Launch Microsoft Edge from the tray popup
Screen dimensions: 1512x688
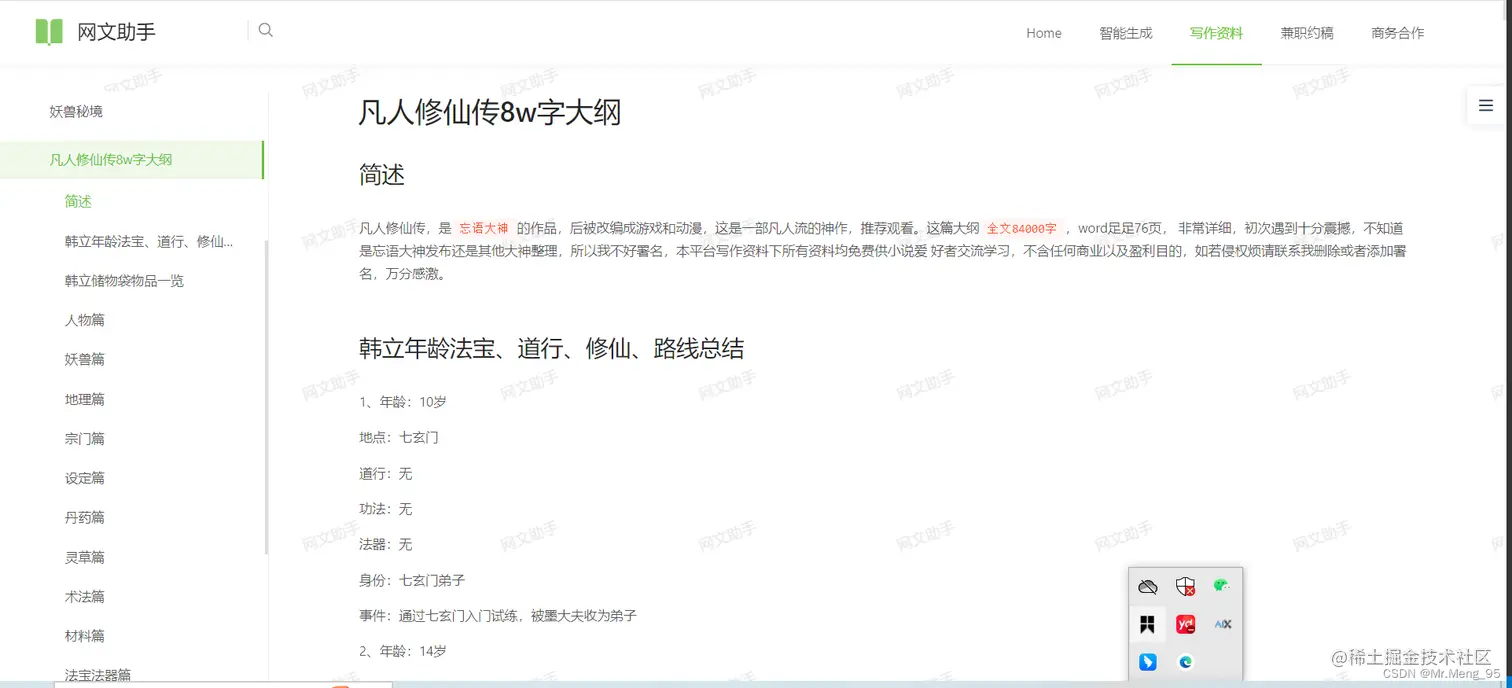[x=1185, y=661]
